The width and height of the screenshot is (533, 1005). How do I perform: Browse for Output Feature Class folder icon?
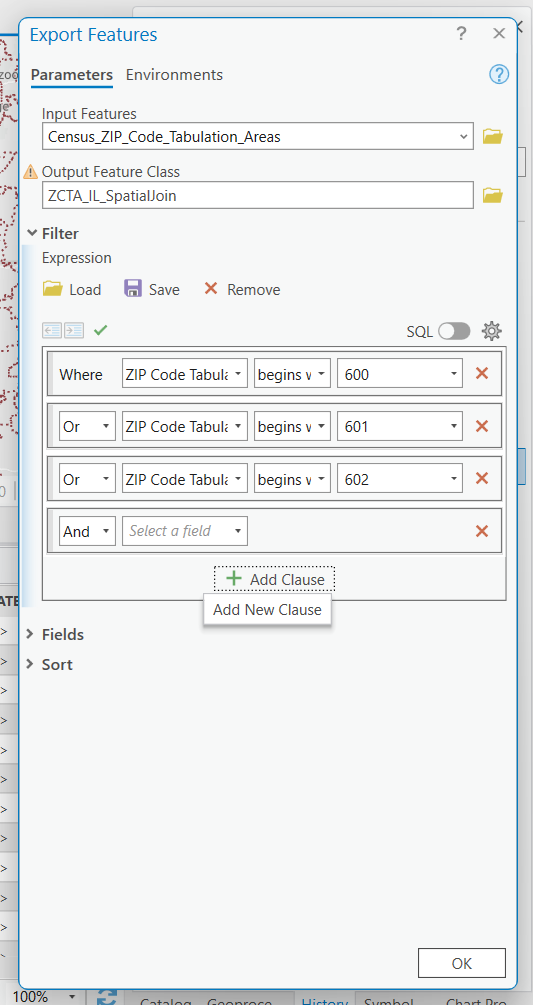[x=492, y=195]
